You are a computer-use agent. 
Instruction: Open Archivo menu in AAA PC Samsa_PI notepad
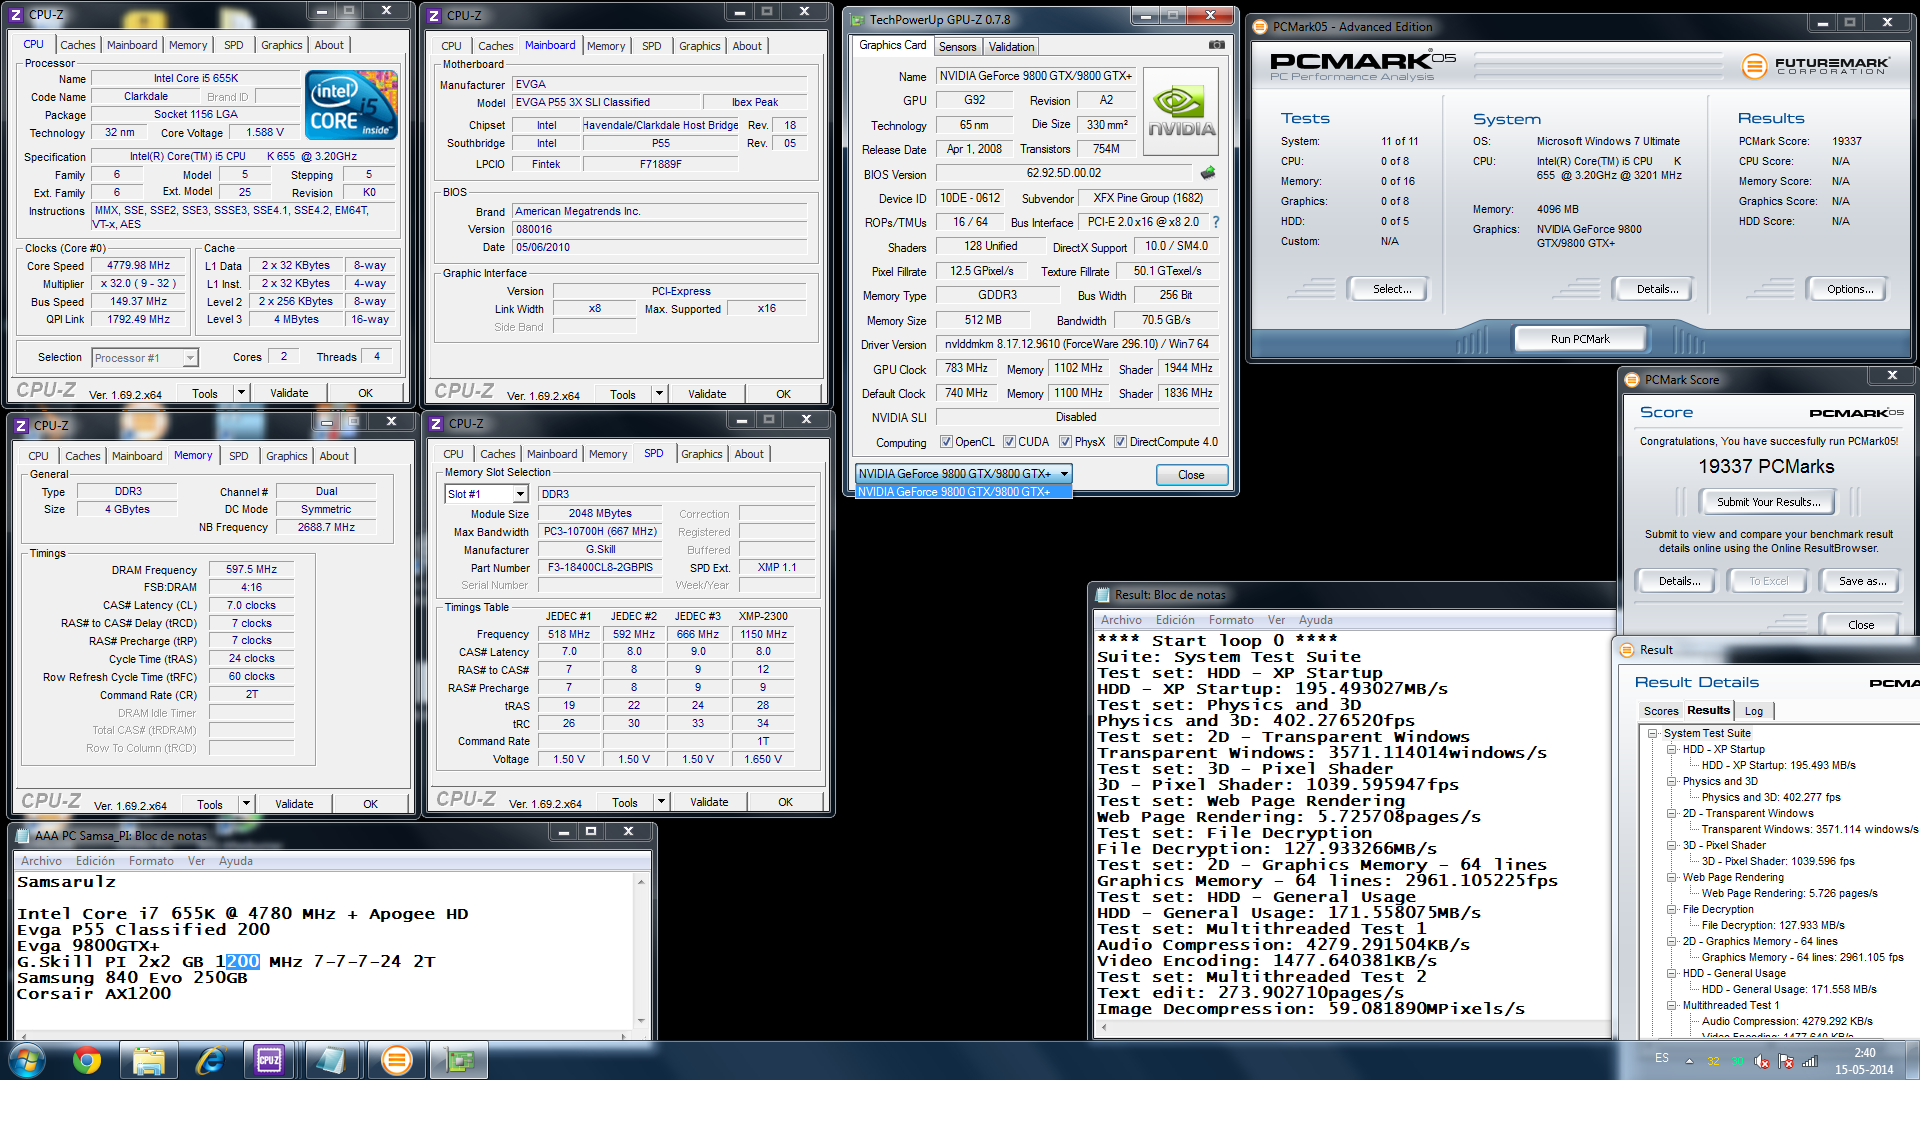click(41, 861)
